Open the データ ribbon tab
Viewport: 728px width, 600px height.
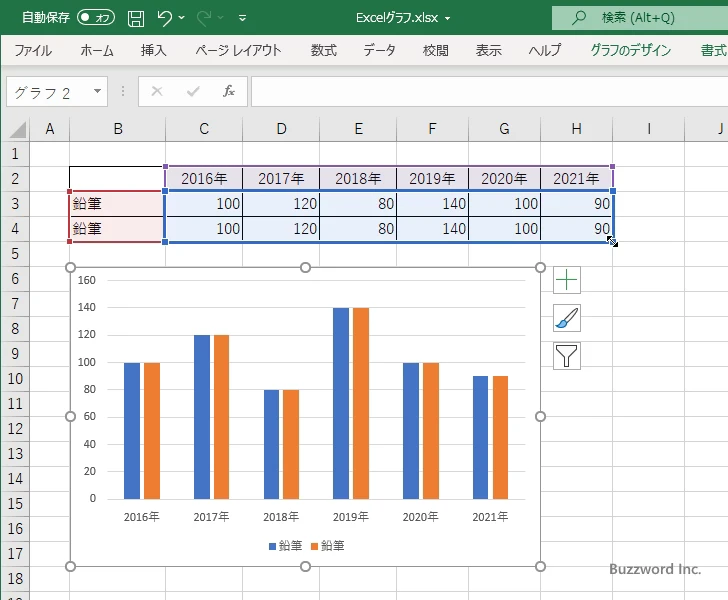point(379,50)
